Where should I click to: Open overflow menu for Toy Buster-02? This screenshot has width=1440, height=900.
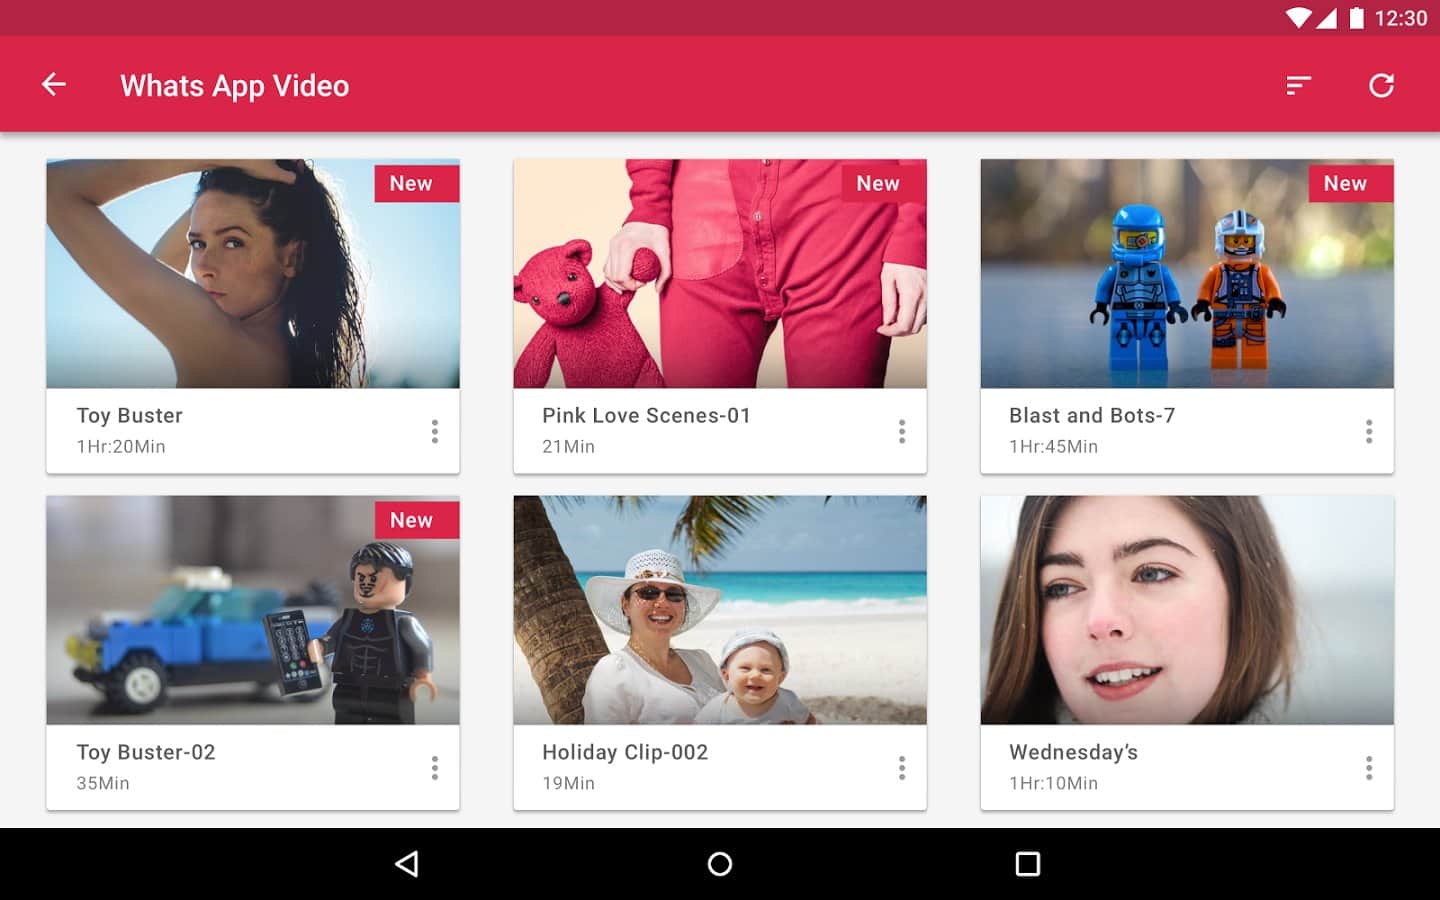[434, 768]
